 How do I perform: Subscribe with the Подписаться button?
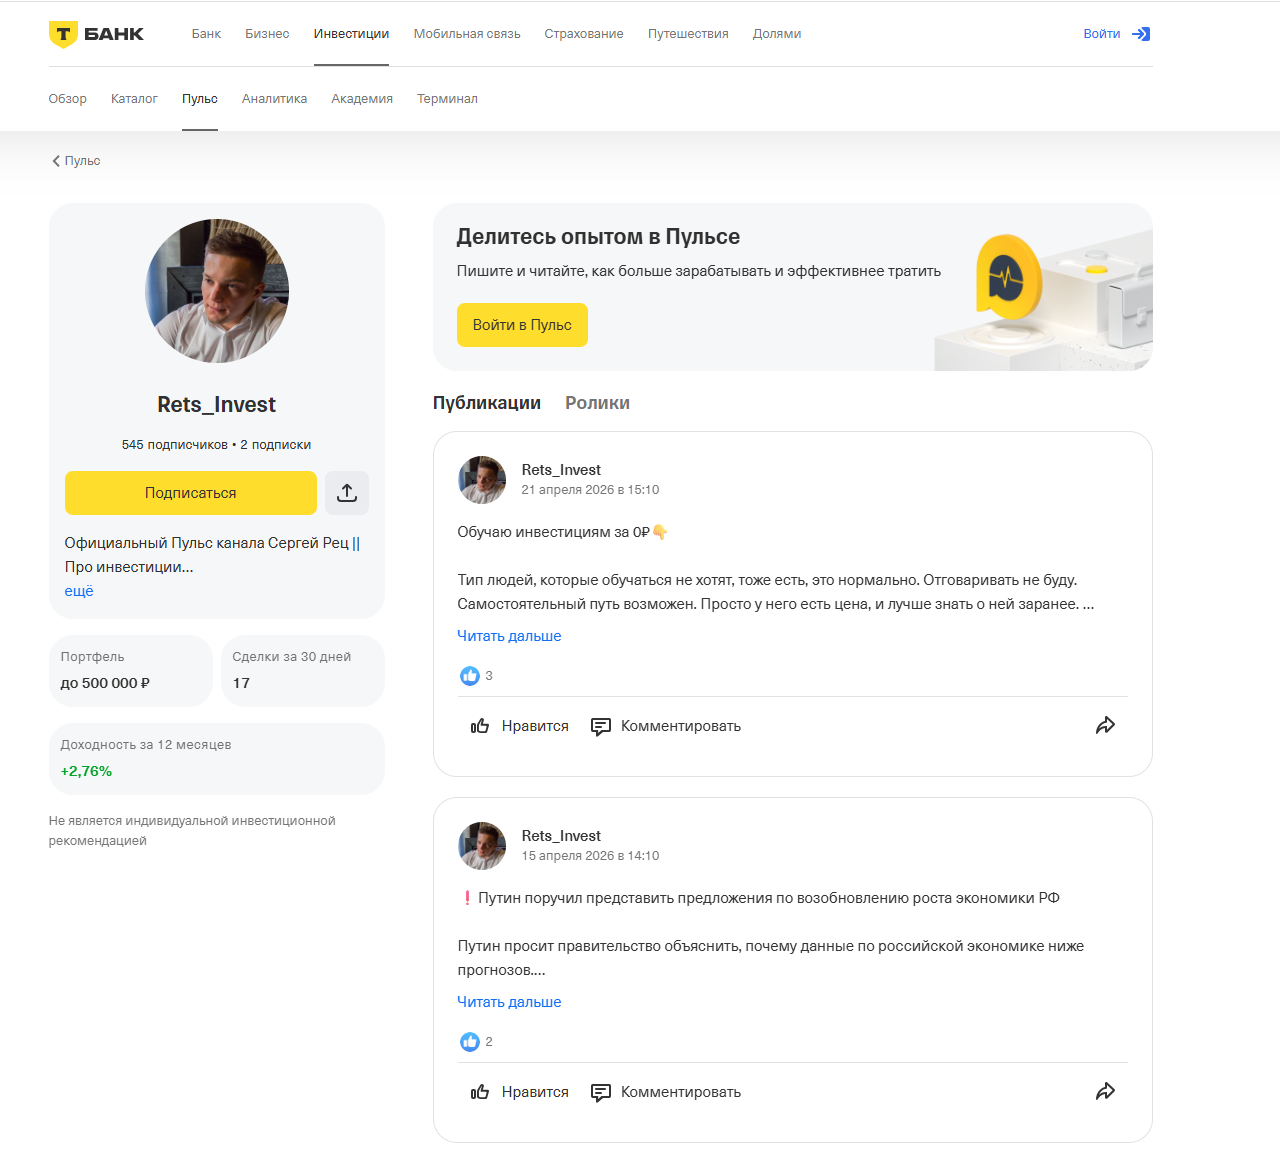pyautogui.click(x=191, y=493)
